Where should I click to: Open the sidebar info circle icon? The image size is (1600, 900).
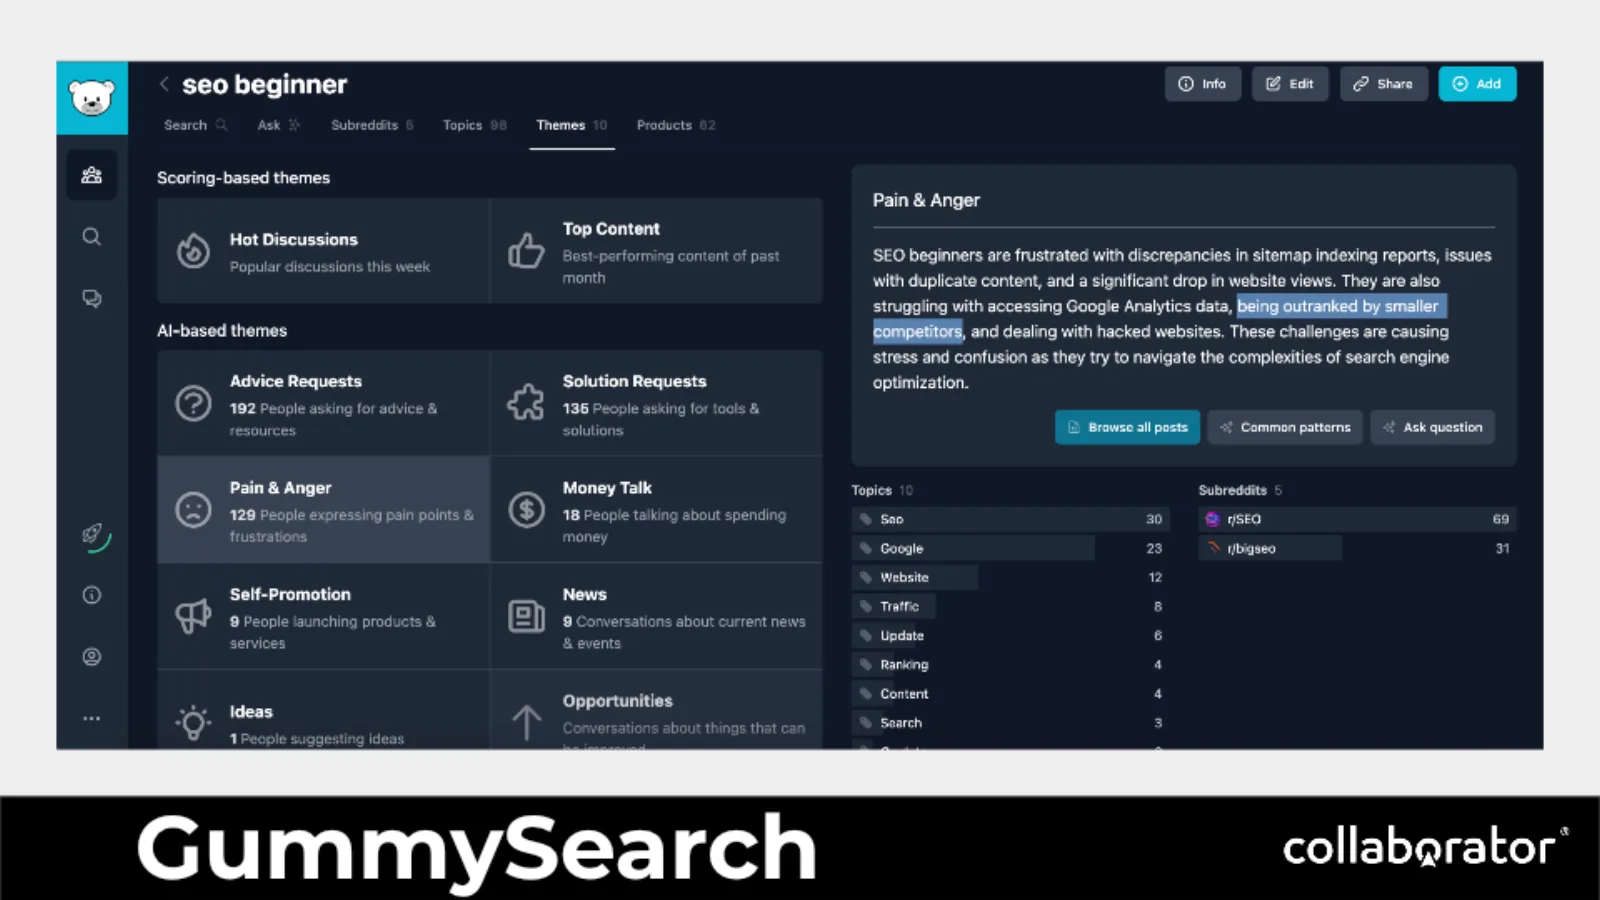(92, 595)
